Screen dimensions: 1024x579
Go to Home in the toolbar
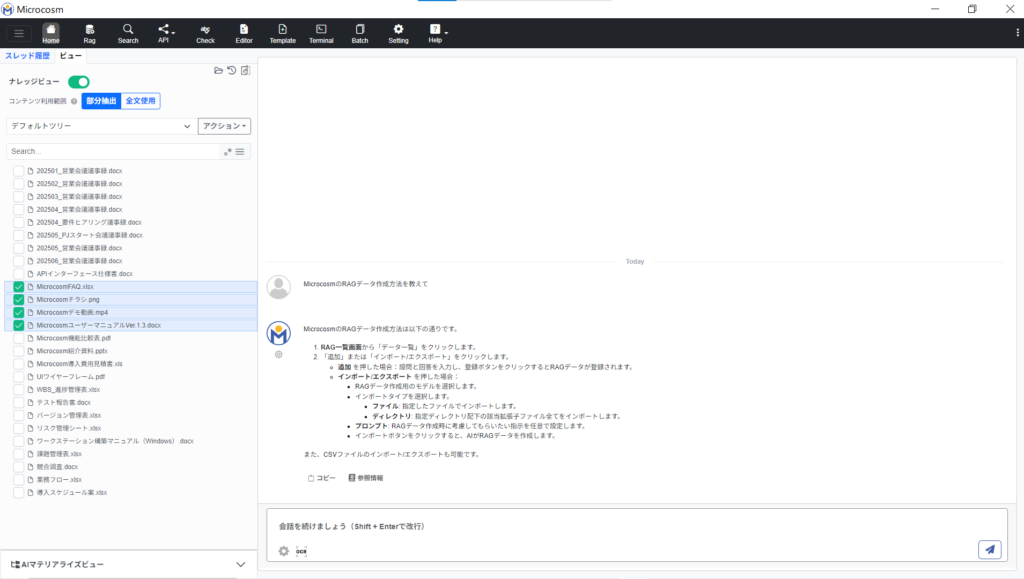tap(51, 33)
